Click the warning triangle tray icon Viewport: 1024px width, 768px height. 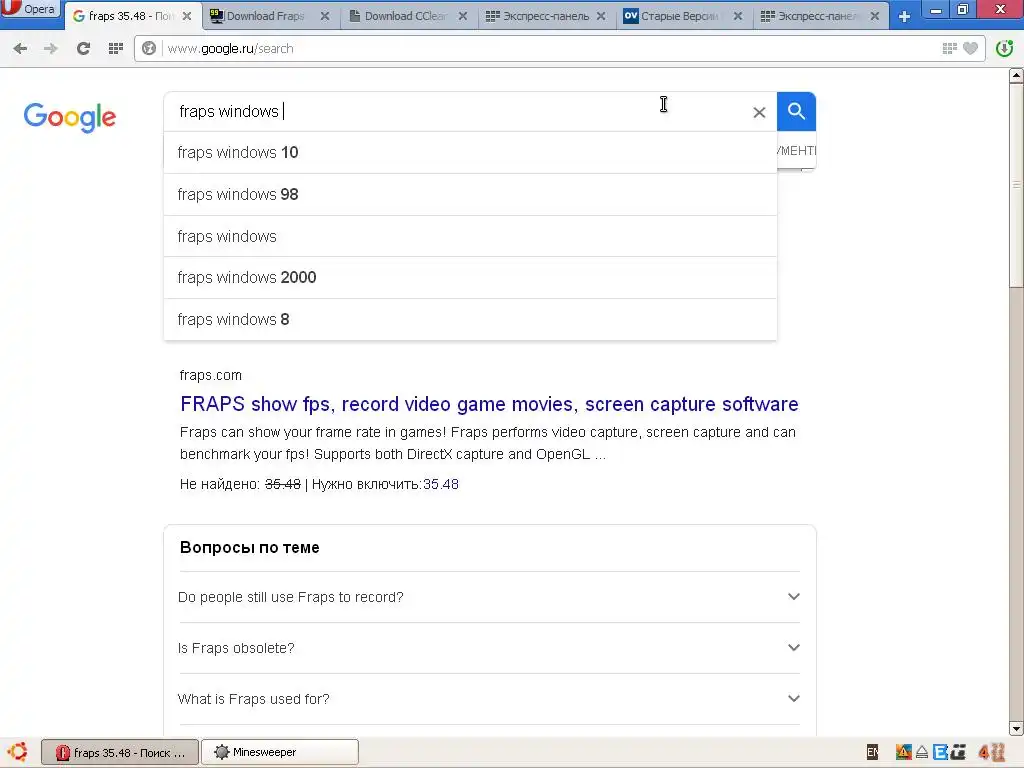[903, 752]
